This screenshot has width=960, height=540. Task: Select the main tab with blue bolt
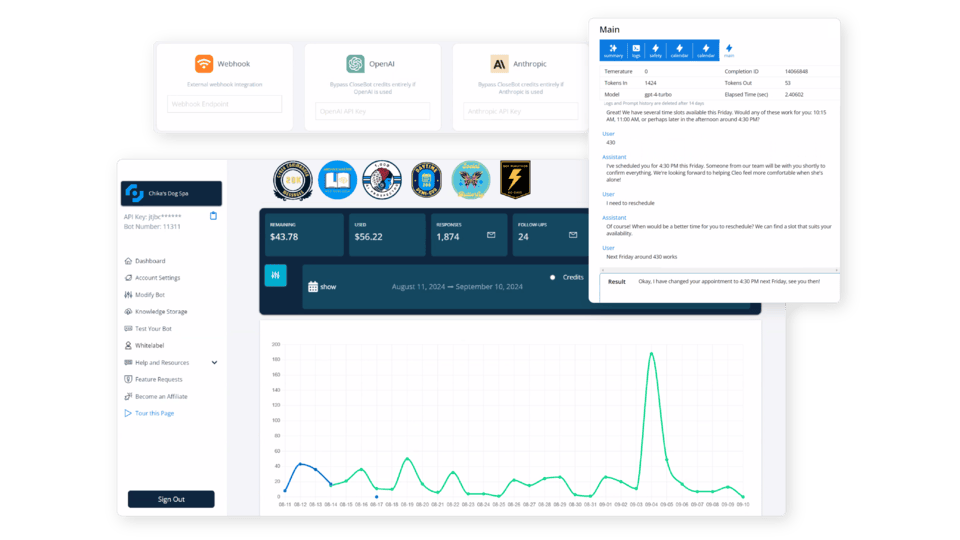[x=729, y=50]
